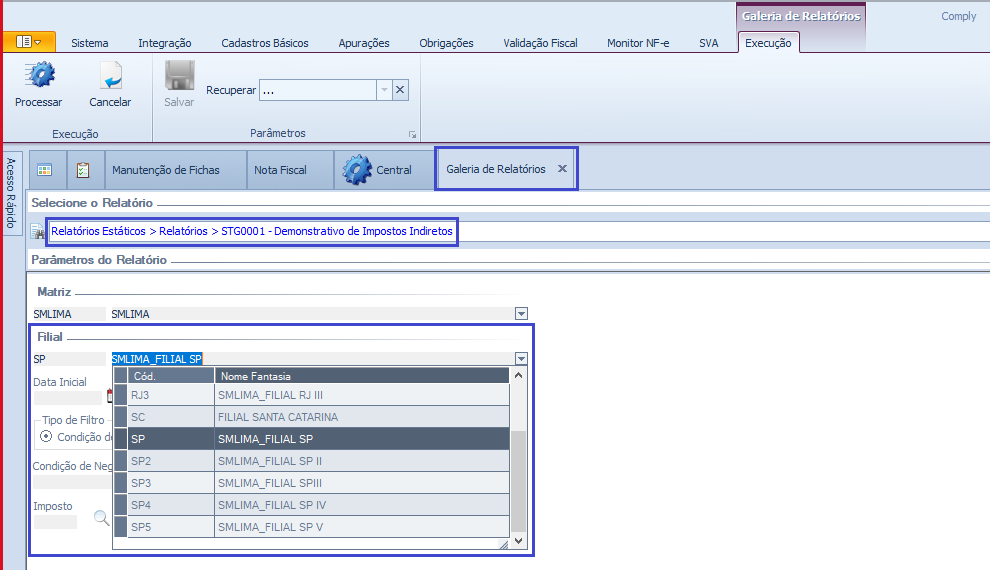The image size is (990, 570).
Task: Click the Salvar floppy disk icon
Action: tap(179, 76)
